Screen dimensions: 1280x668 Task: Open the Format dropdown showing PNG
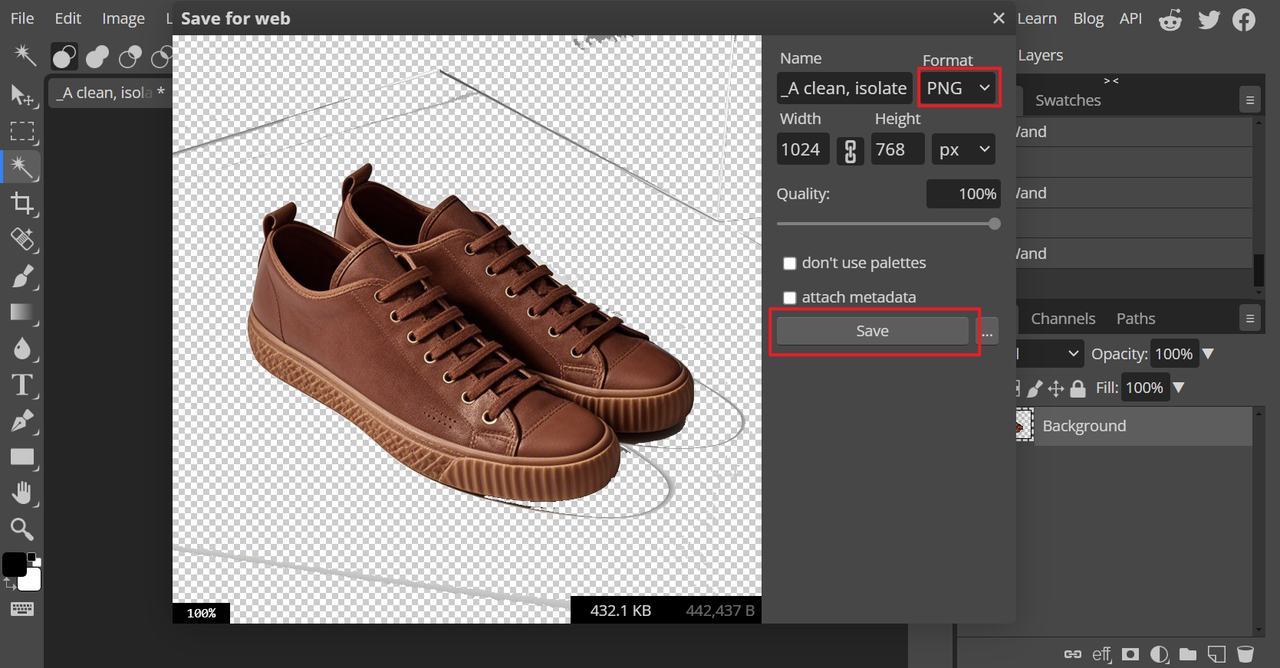[x=958, y=88]
